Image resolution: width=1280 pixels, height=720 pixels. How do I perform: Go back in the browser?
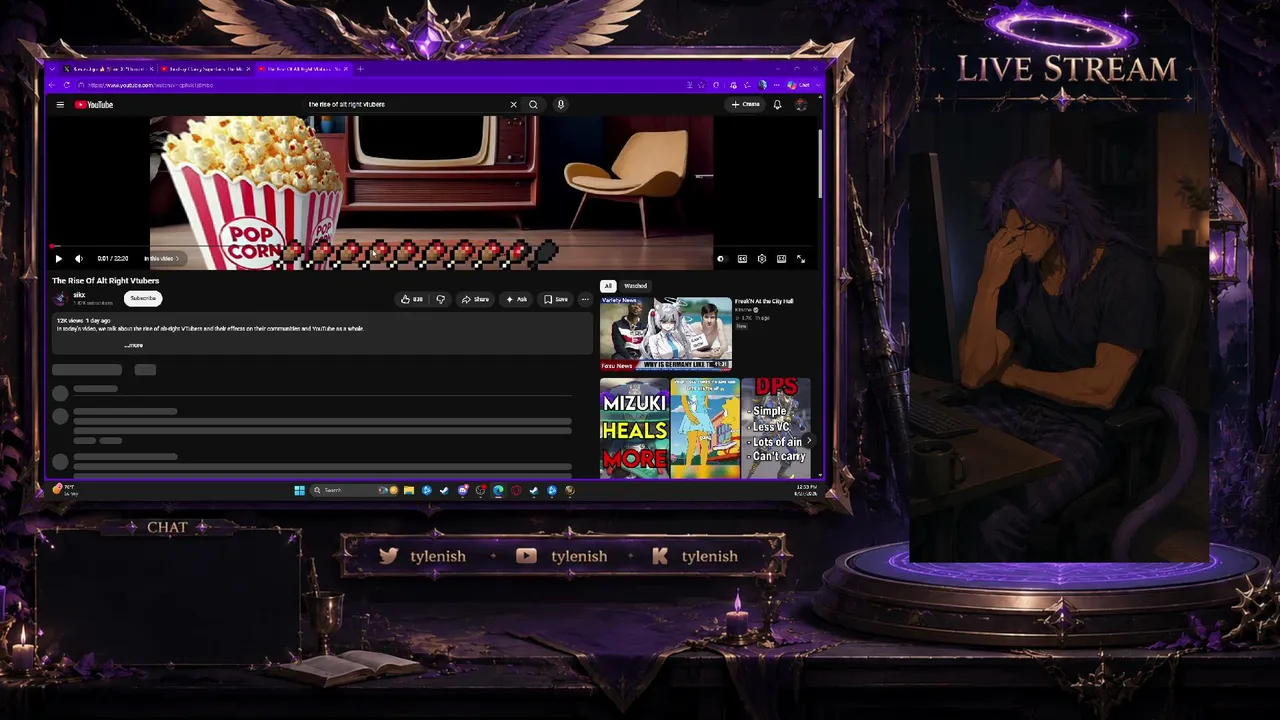click(53, 85)
